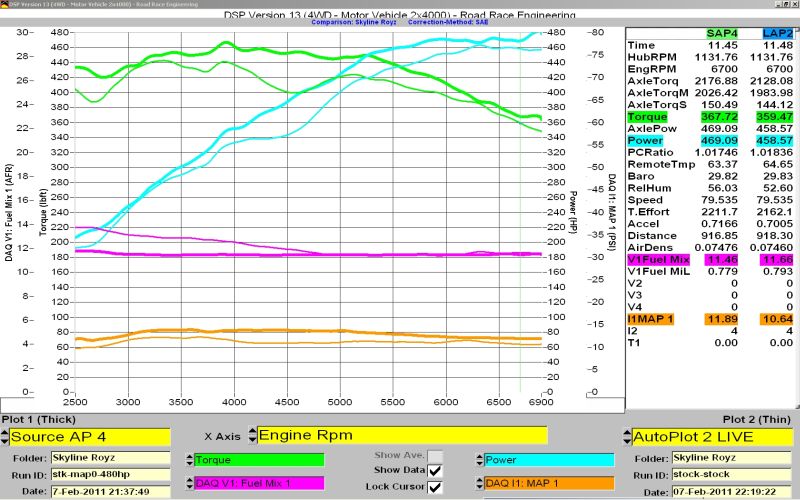Click Plot 2 Date field 07-Feb-2011 22:19:22

731,492
